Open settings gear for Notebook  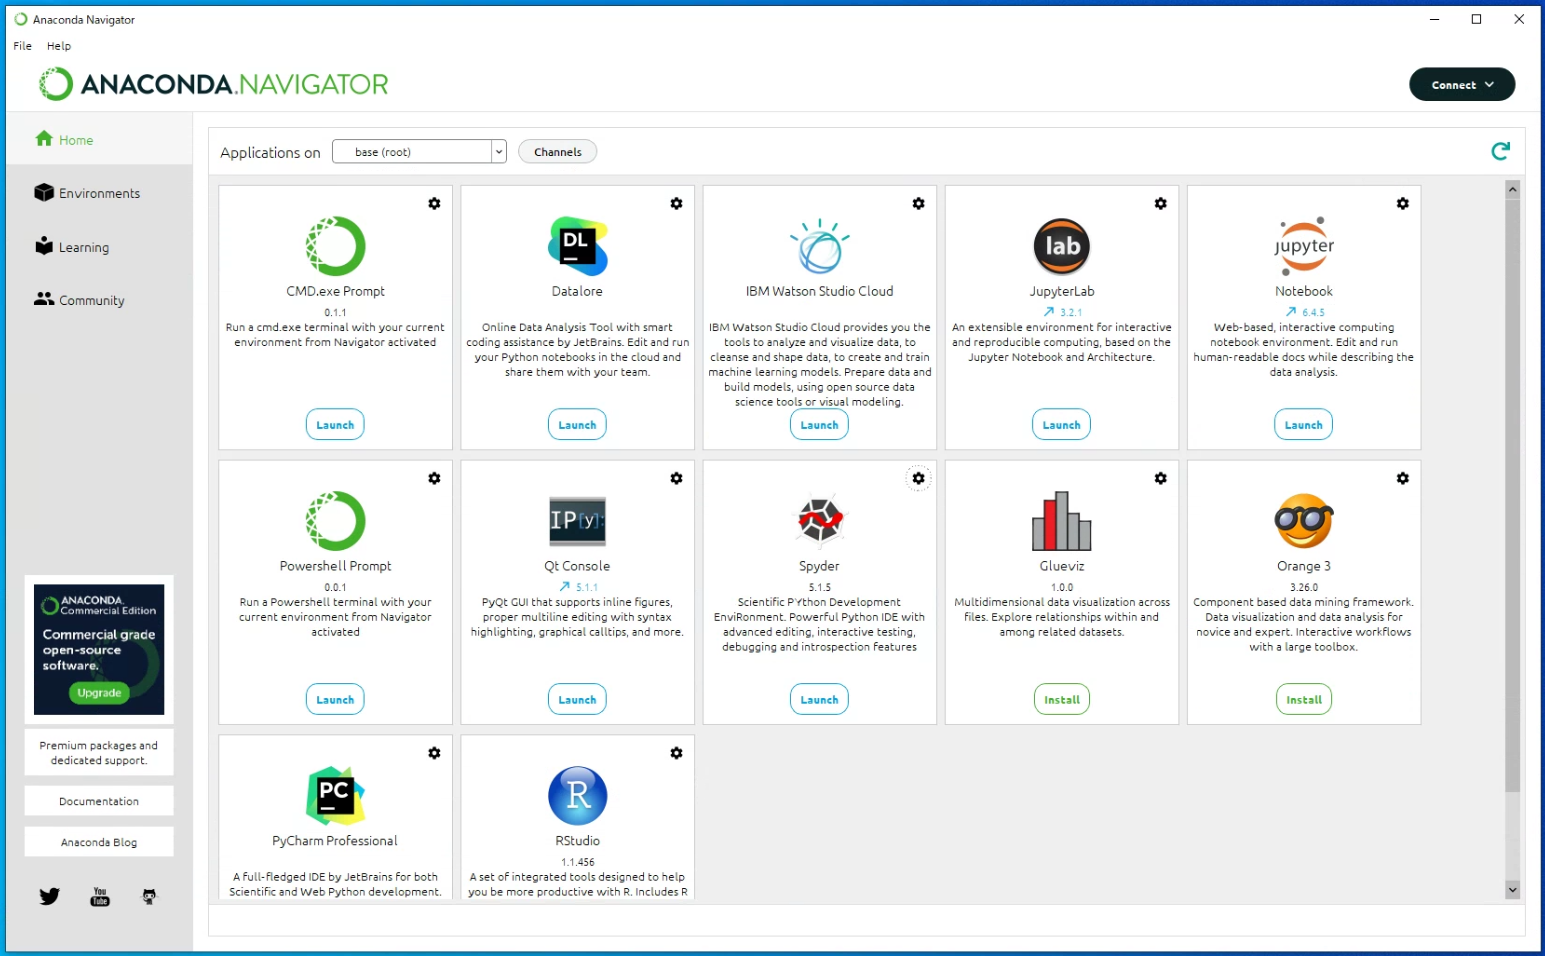pyautogui.click(x=1403, y=203)
